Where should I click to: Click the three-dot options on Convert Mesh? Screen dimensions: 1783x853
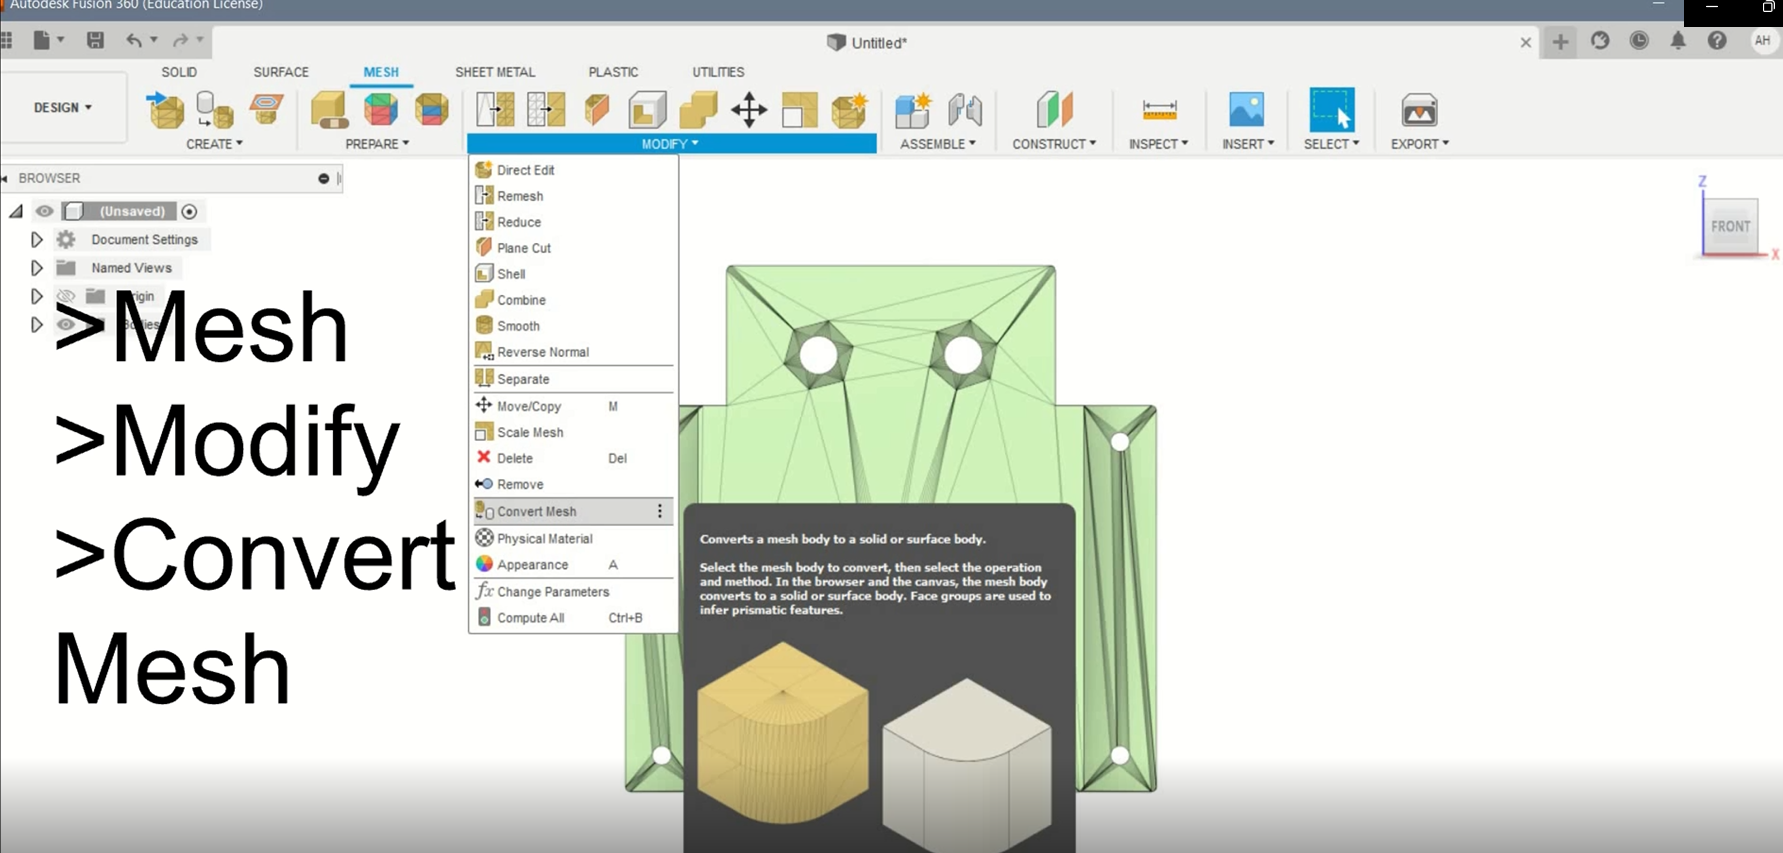660,511
